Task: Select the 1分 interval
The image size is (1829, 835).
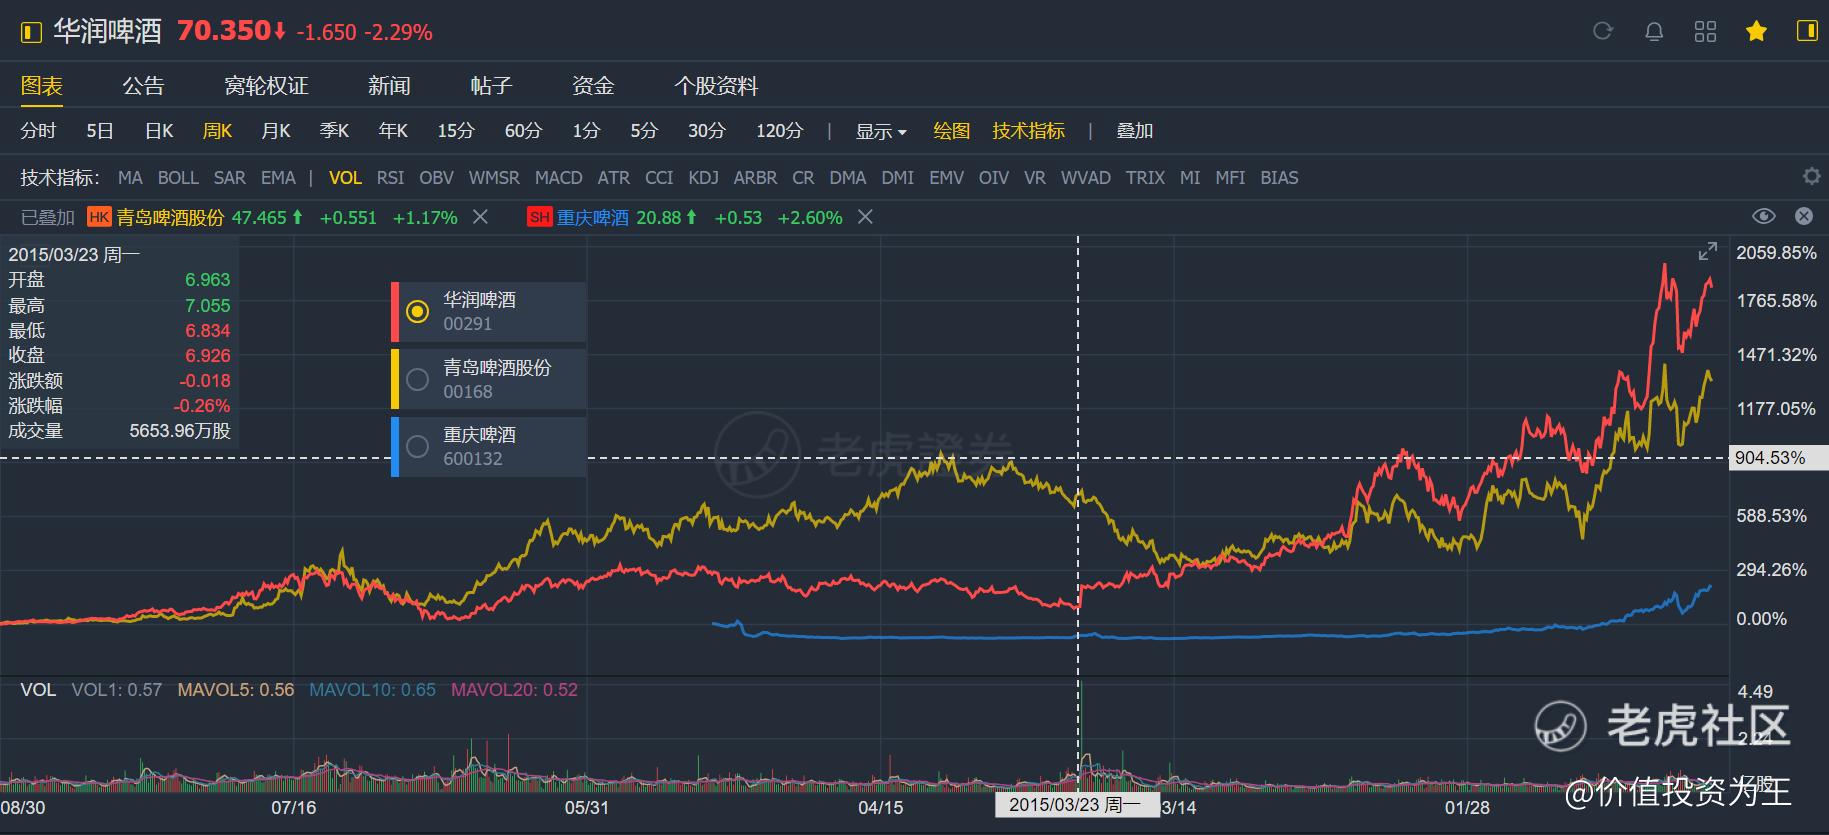Action: (x=586, y=131)
